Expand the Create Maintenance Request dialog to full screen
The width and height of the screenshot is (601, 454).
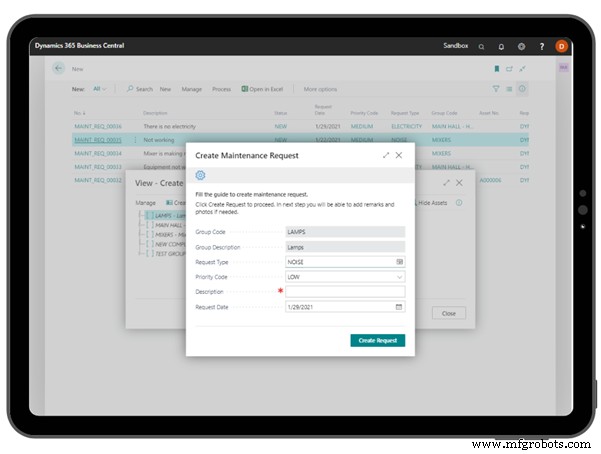click(x=386, y=155)
